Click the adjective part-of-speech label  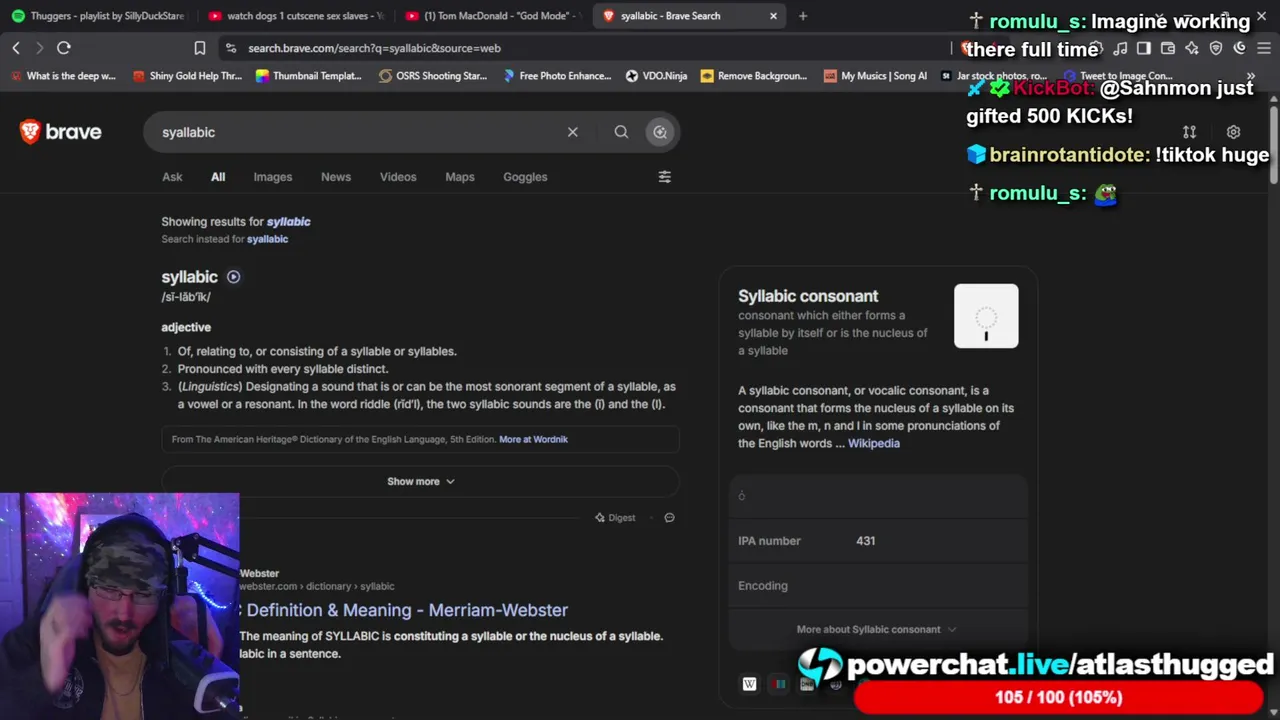pos(186,327)
